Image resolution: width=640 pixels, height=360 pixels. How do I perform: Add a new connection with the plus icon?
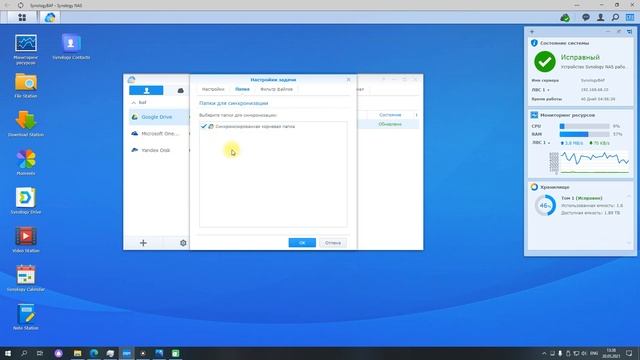coord(143,243)
